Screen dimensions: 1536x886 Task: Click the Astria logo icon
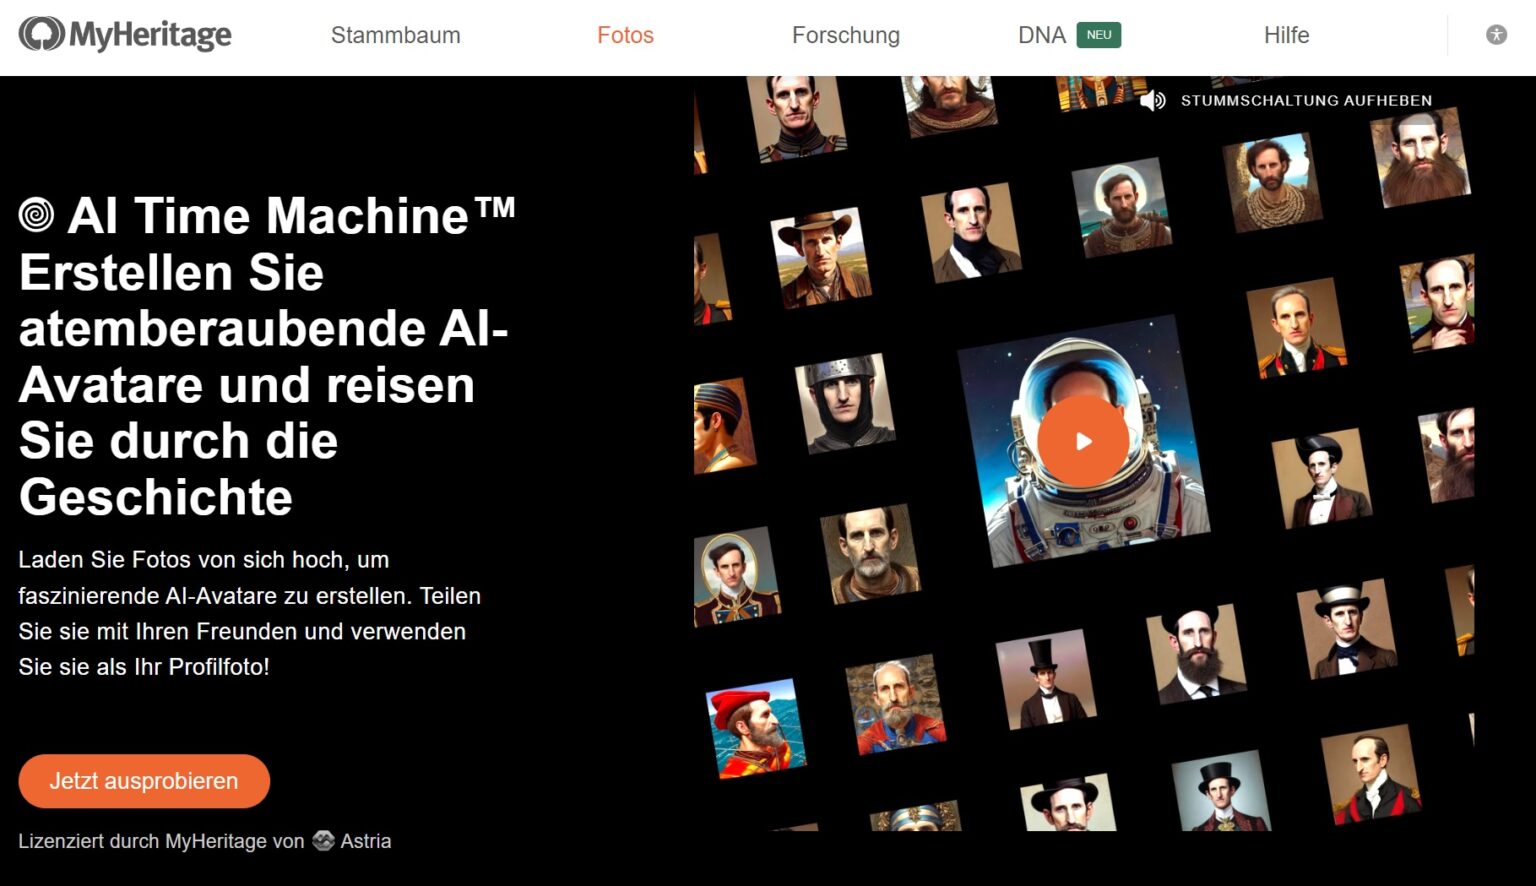point(323,841)
